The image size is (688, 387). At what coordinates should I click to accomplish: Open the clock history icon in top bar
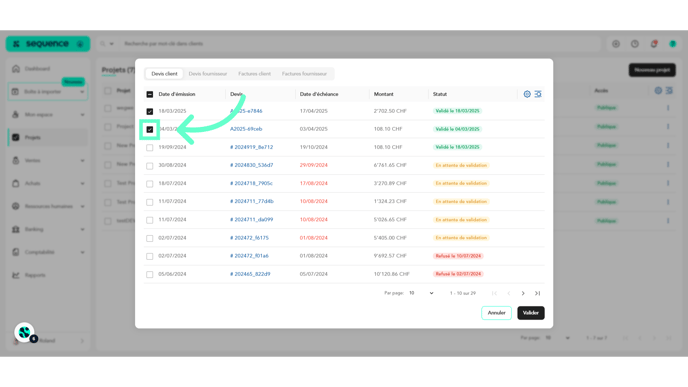635,44
